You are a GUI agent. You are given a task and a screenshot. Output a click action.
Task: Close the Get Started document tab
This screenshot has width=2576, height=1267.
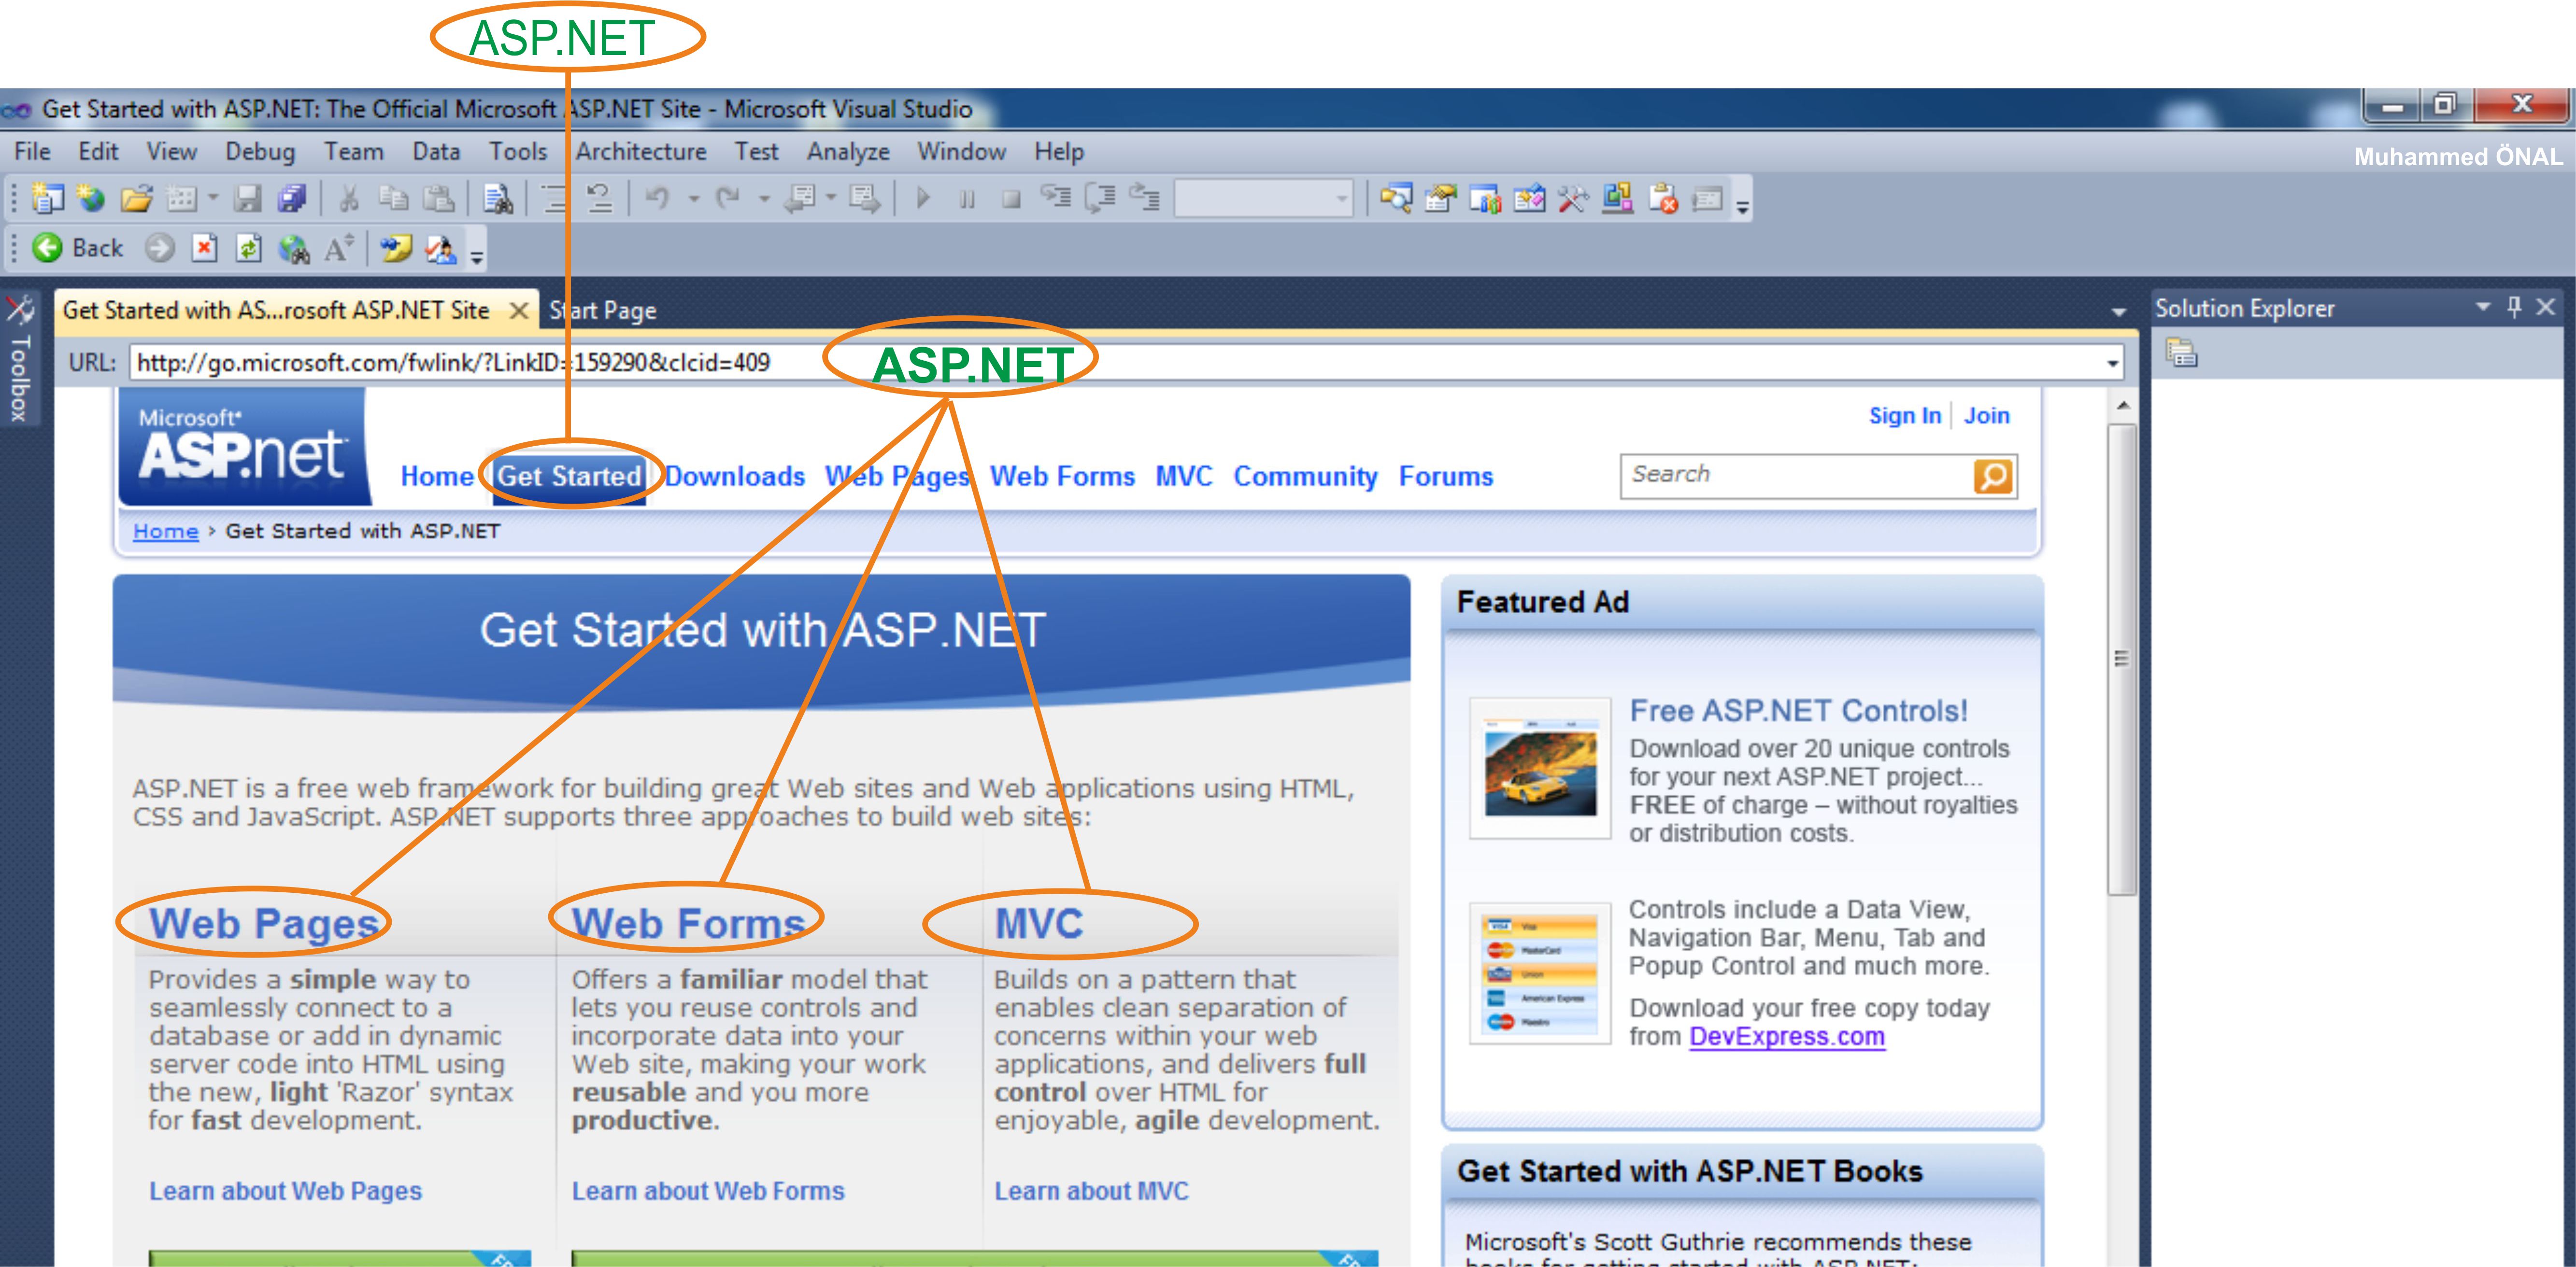[518, 311]
